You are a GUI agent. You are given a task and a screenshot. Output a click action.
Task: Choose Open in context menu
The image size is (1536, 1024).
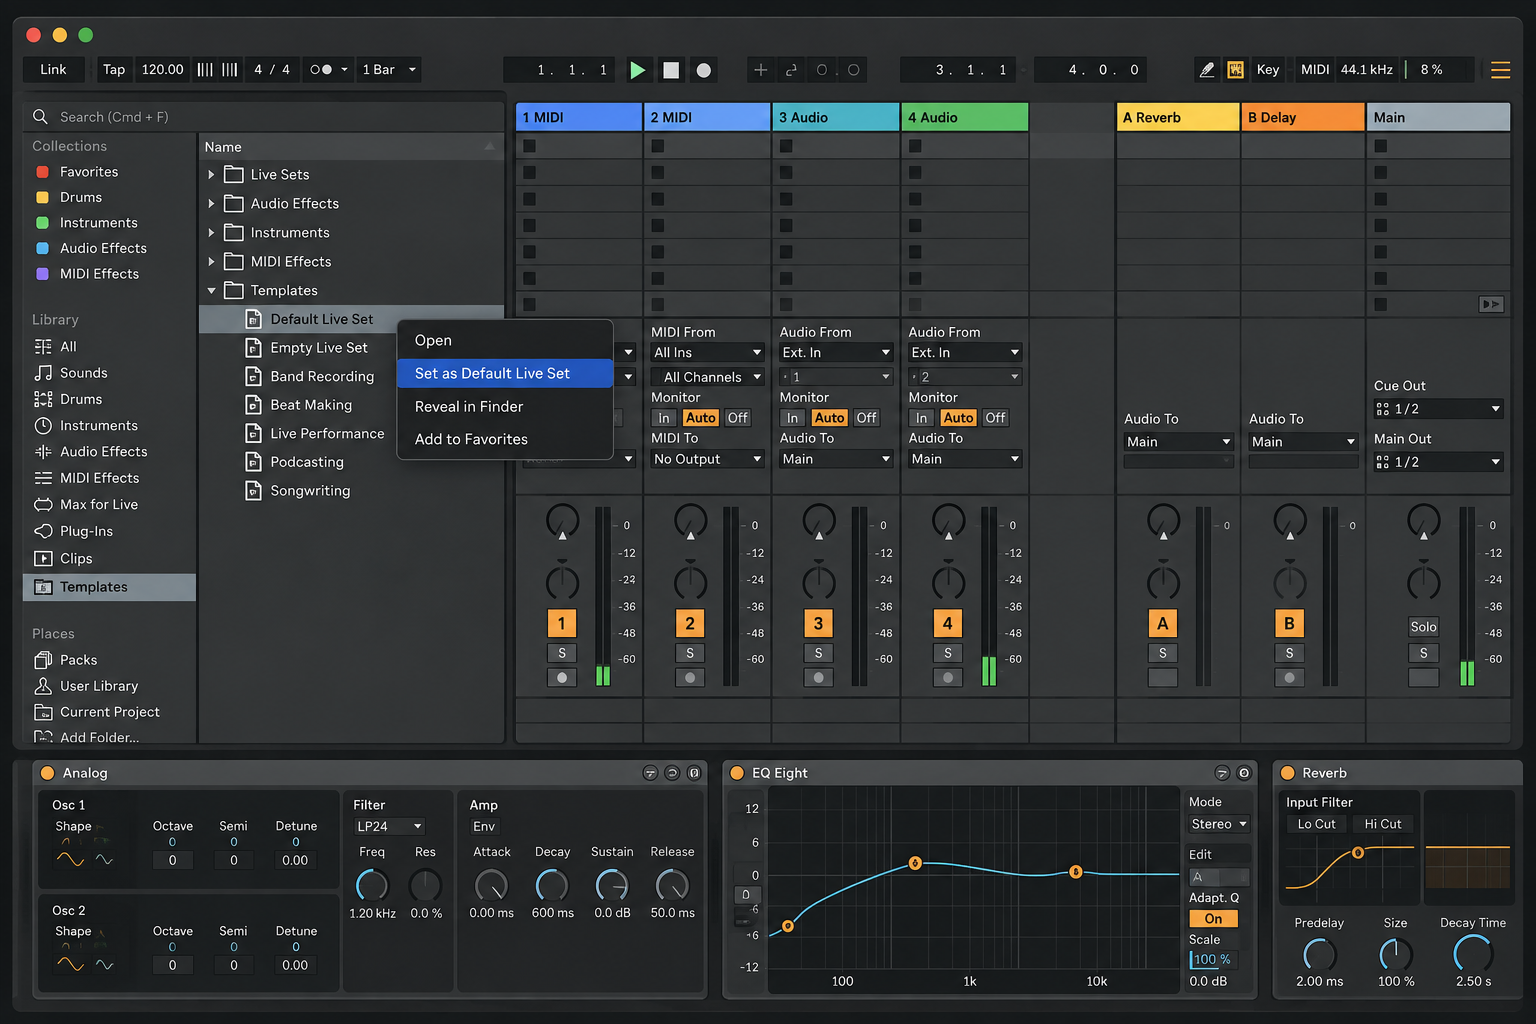[x=505, y=341]
